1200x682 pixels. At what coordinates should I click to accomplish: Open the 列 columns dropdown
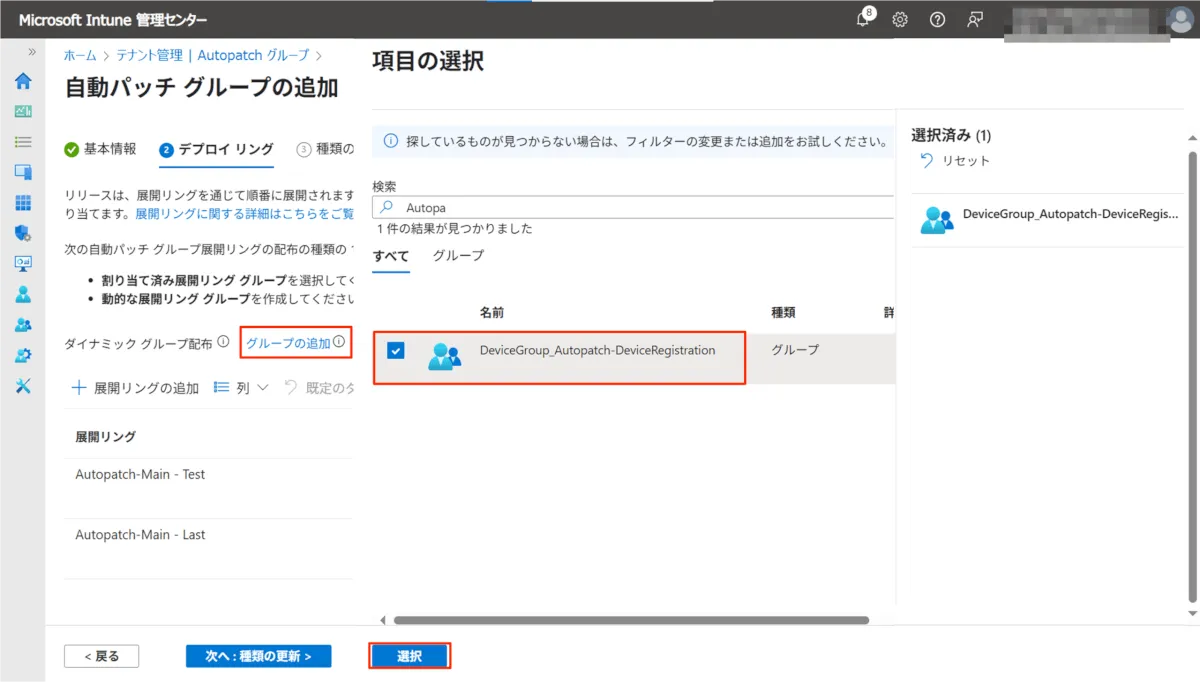(x=241, y=388)
